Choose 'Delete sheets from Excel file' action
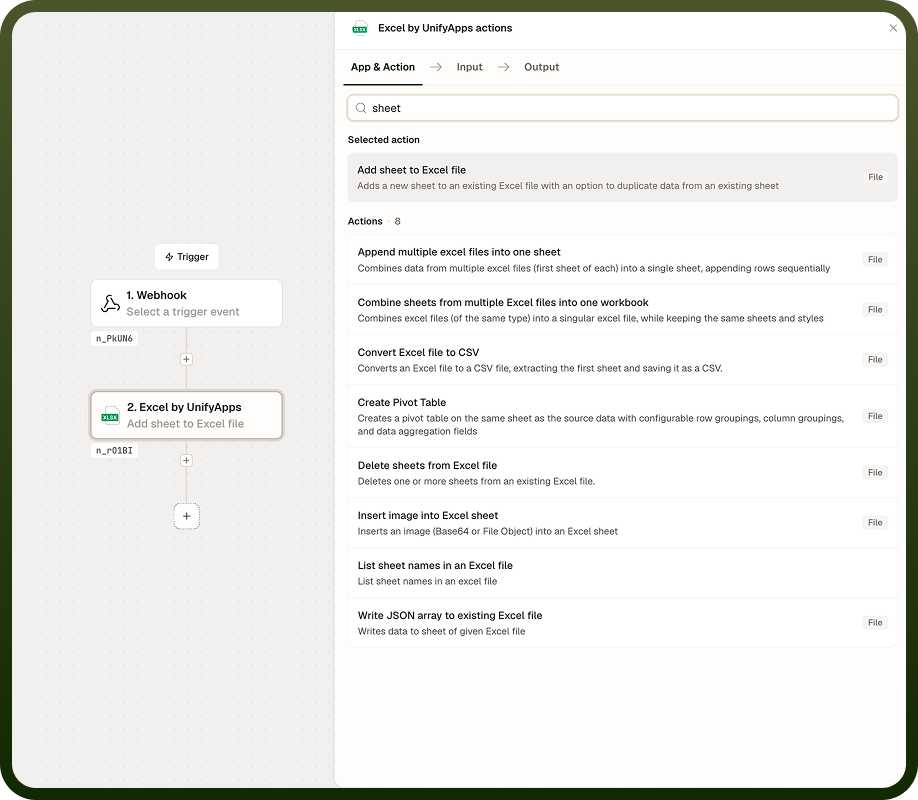Image resolution: width=918 pixels, height=800 pixels. [622, 473]
